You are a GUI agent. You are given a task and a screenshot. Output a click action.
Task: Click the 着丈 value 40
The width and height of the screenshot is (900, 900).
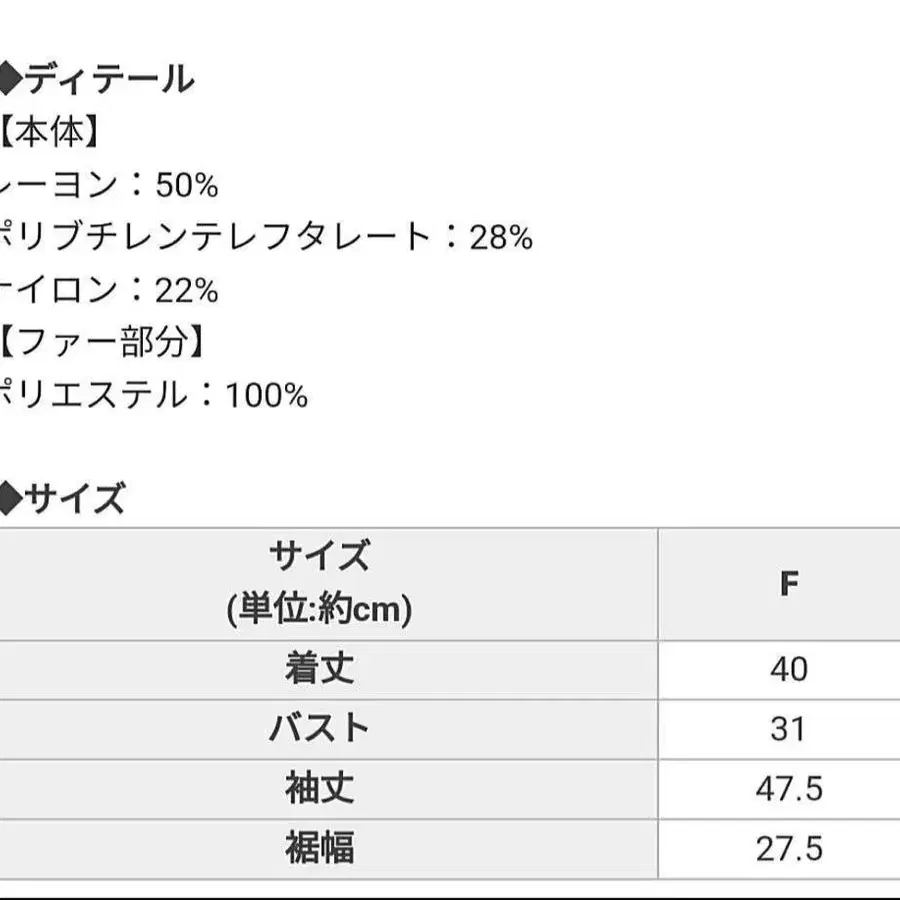789,669
